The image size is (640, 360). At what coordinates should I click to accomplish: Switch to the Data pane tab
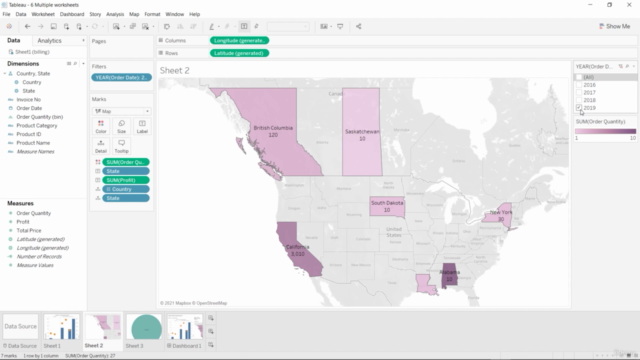(13, 40)
